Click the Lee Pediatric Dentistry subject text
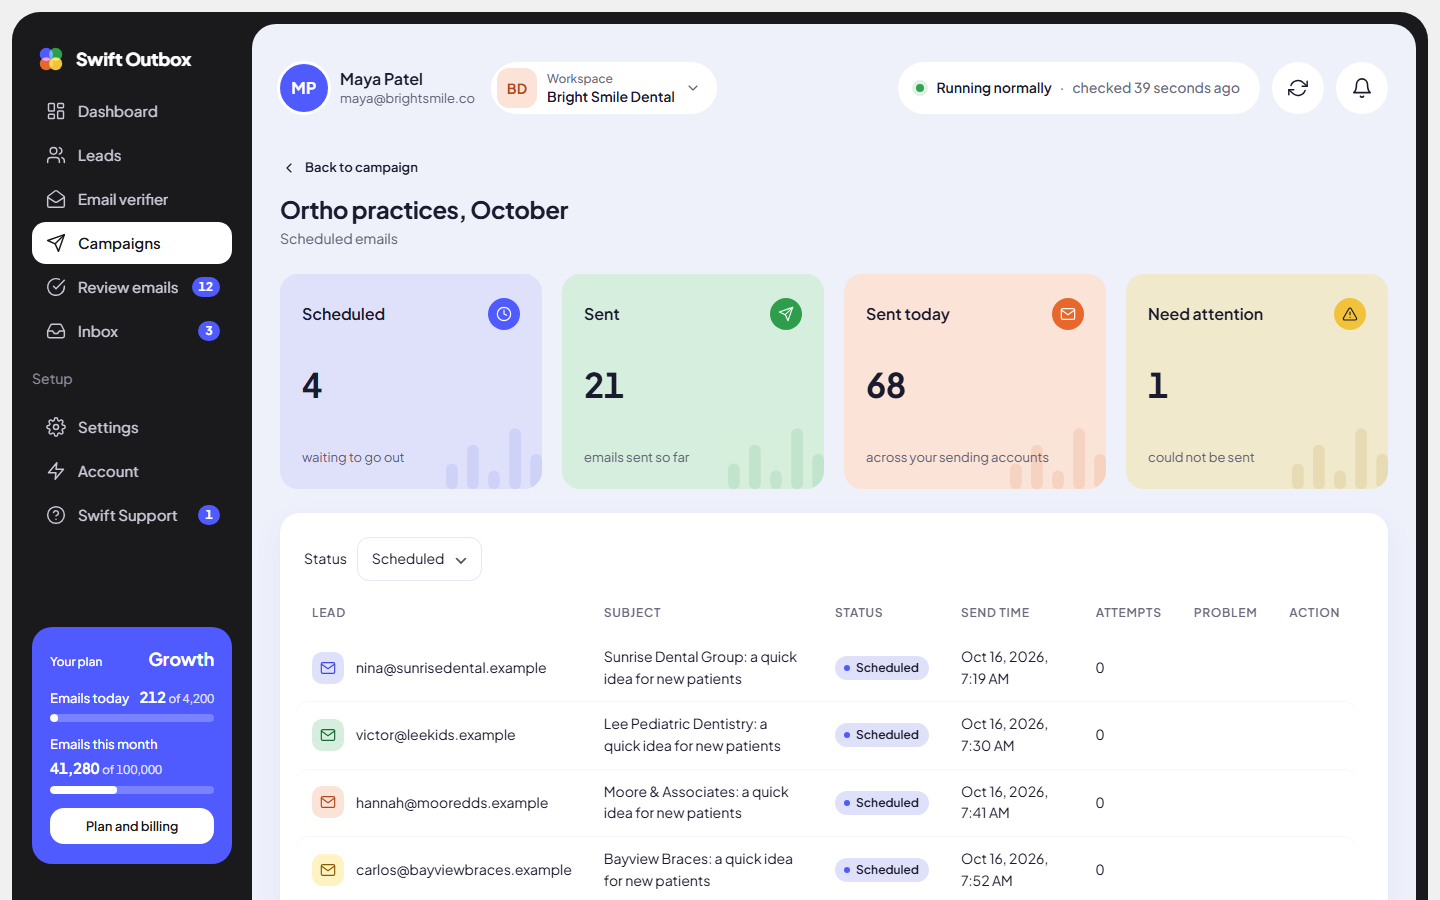This screenshot has height=900, width=1440. pos(692,735)
